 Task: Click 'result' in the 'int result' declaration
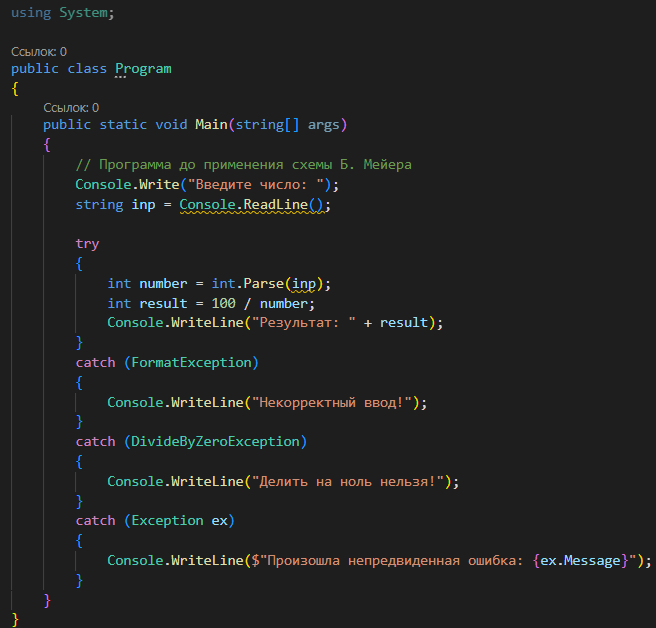[x=163, y=303]
